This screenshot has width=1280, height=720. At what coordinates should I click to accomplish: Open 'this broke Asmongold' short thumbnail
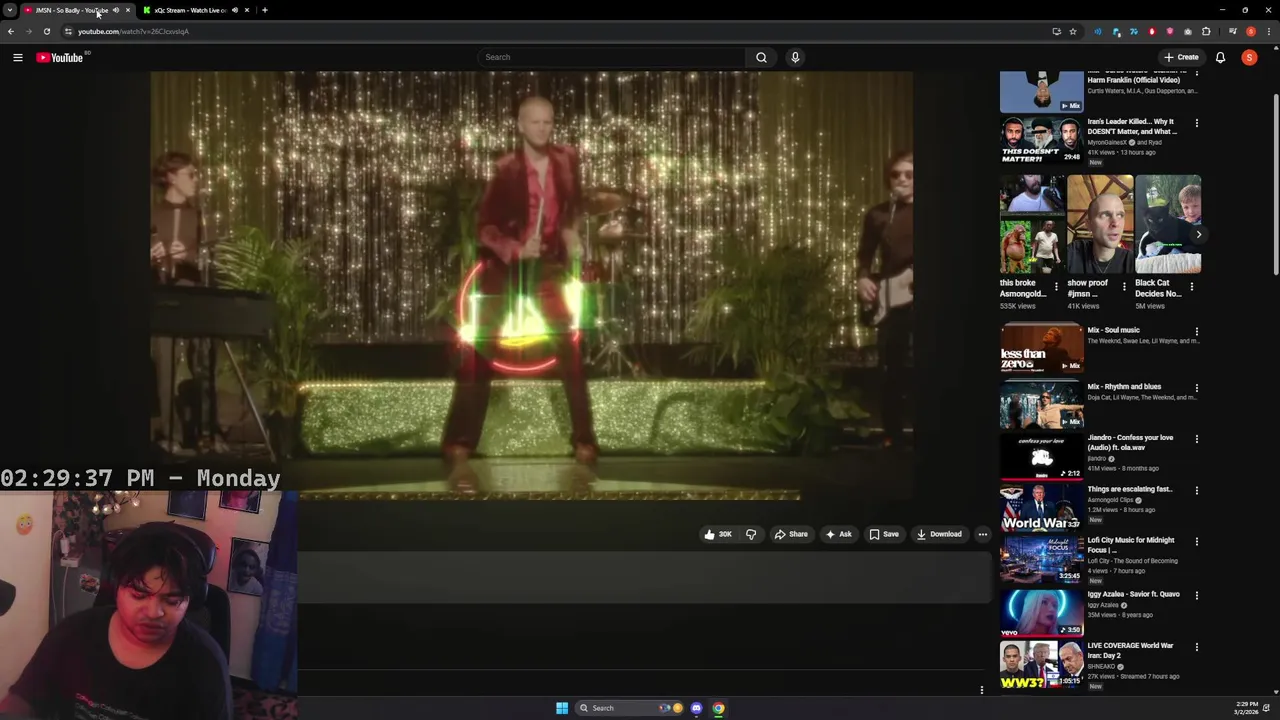point(1032,224)
